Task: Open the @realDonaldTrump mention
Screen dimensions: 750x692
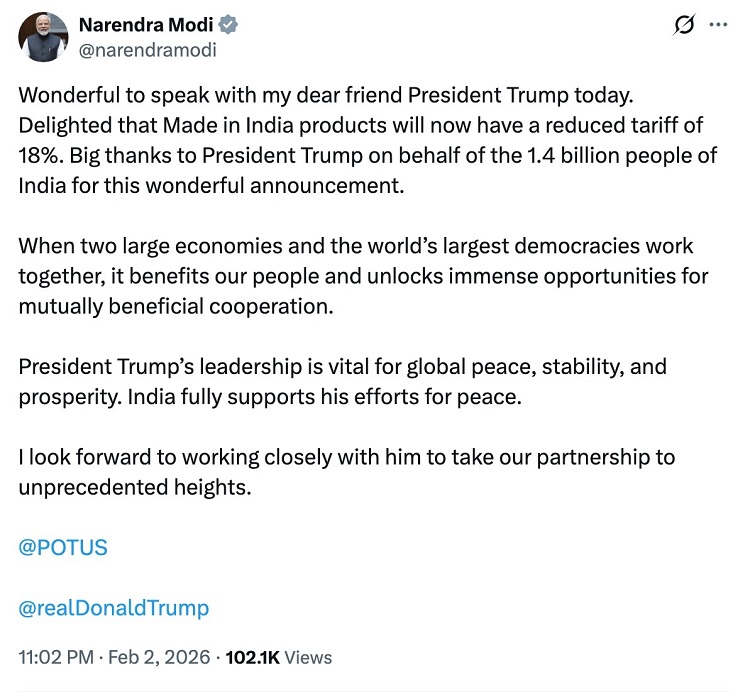Action: [114, 607]
